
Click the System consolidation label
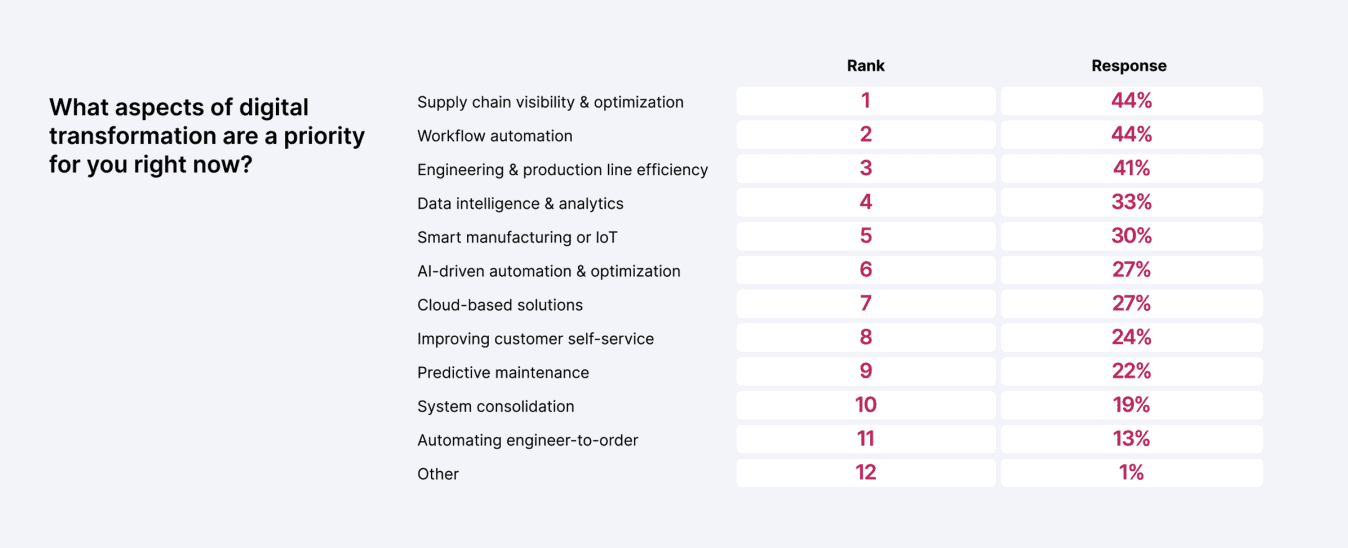coord(496,407)
